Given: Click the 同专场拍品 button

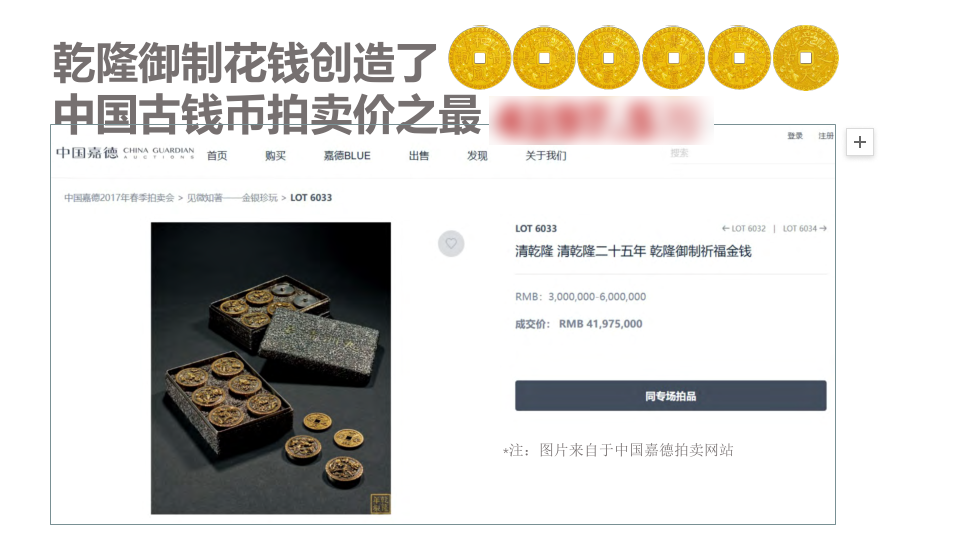Looking at the screenshot, I should click(671, 396).
